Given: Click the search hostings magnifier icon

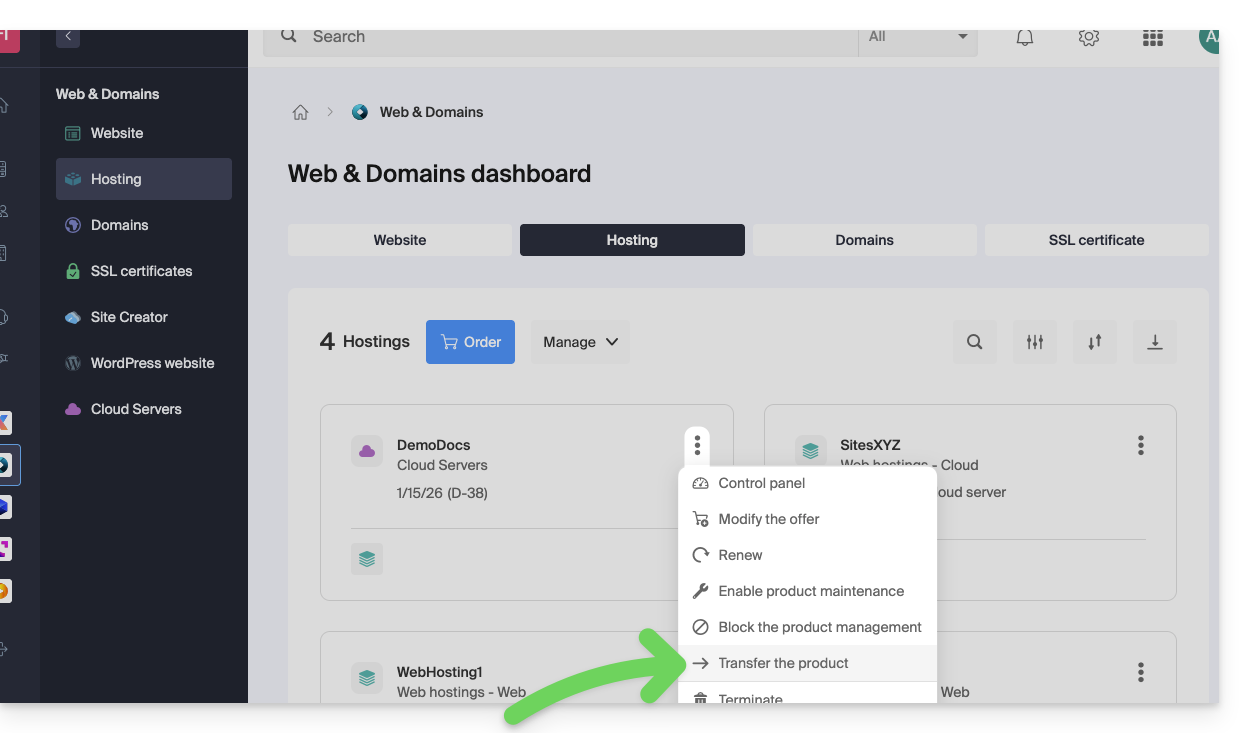Looking at the screenshot, I should point(974,342).
